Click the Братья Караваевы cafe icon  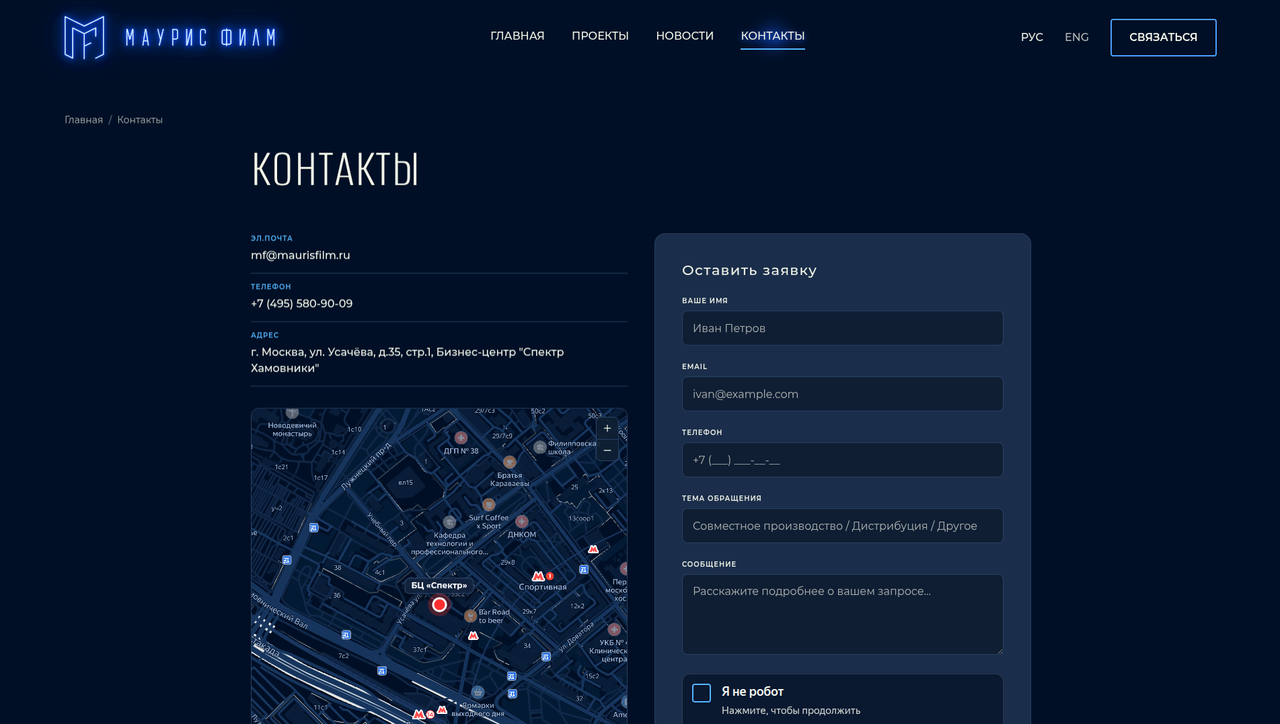tap(509, 462)
